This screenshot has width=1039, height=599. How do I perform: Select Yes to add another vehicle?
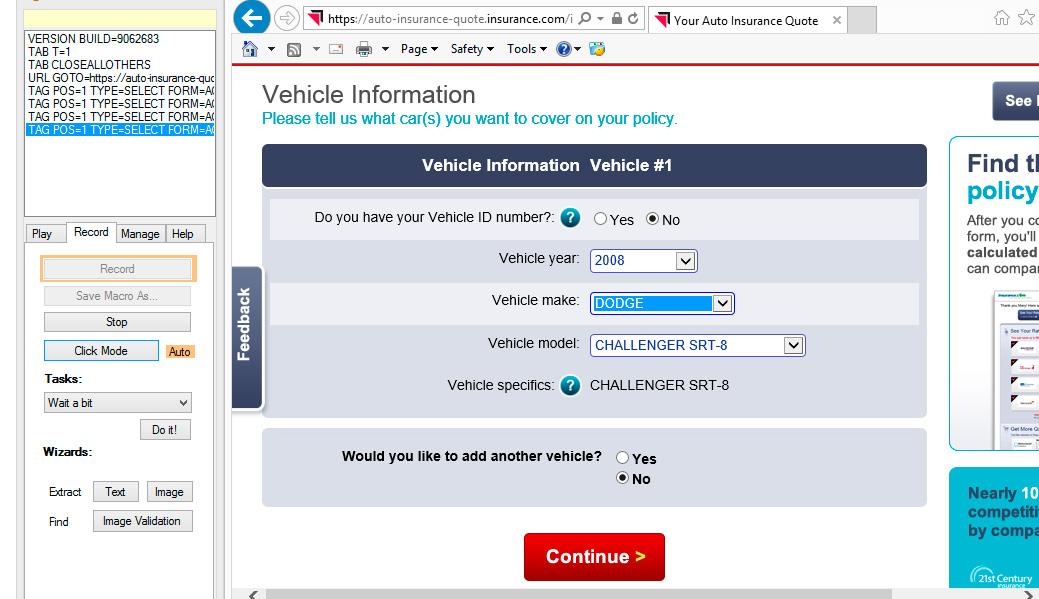[x=622, y=457]
